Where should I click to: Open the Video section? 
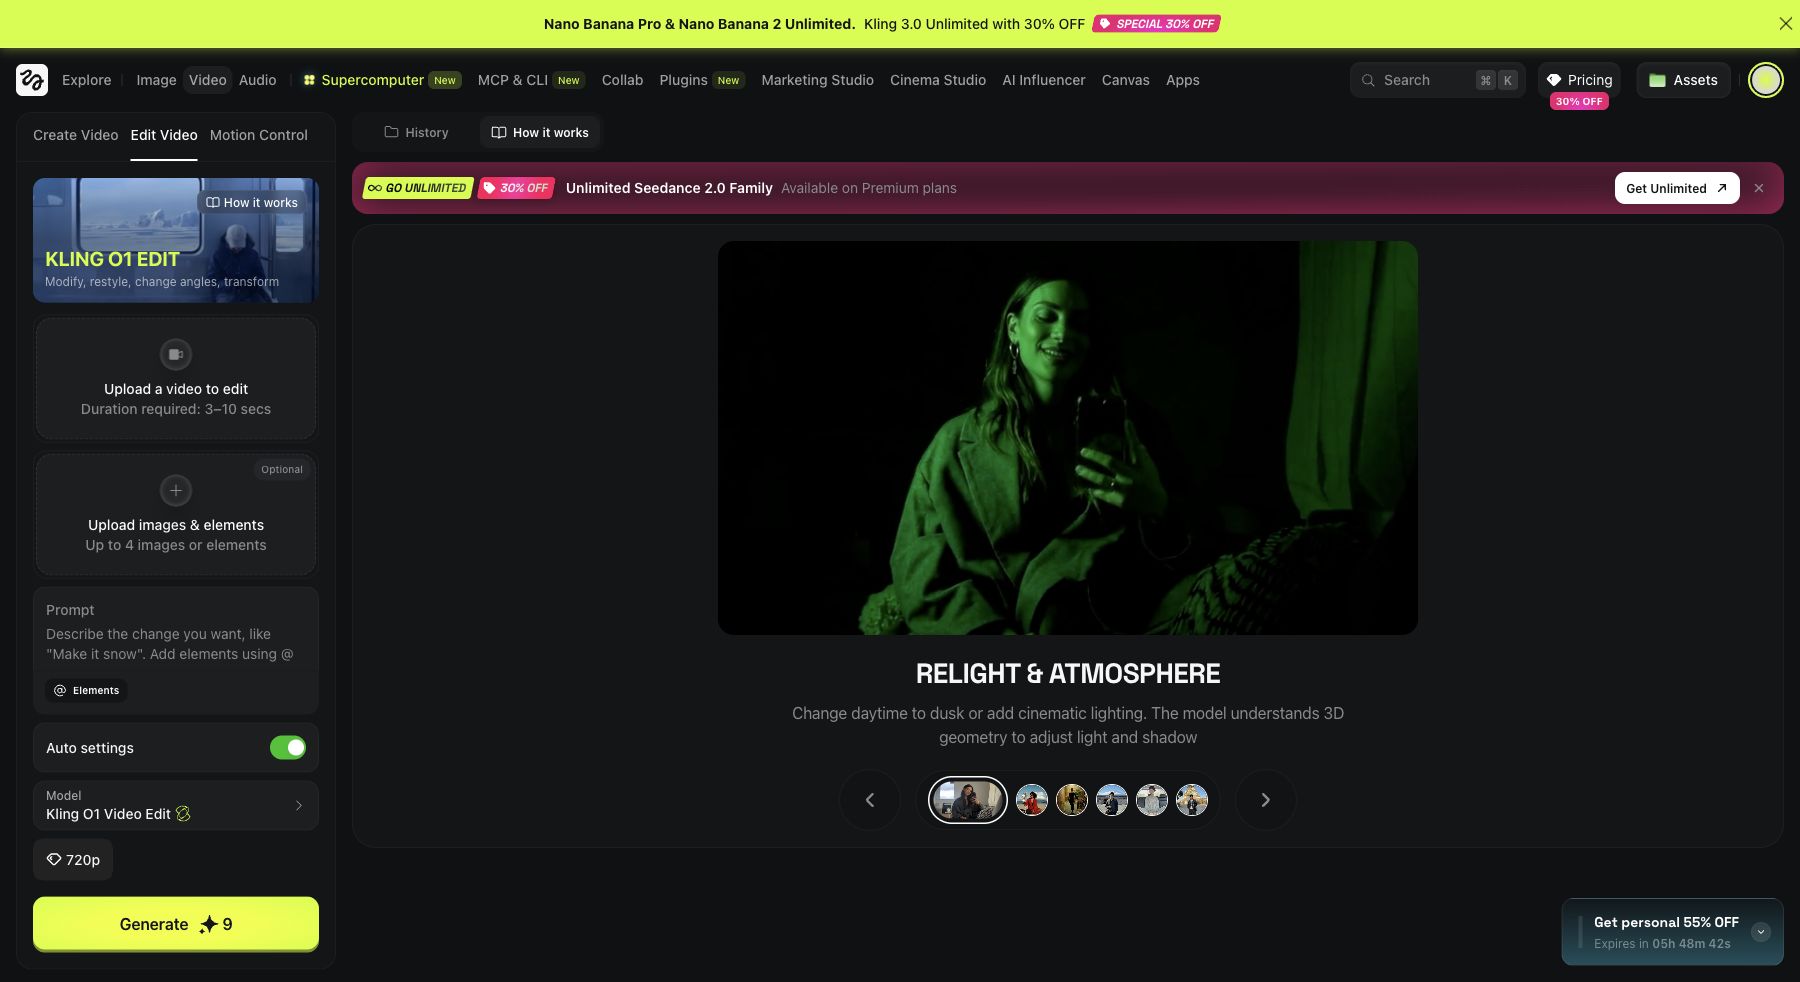208,80
